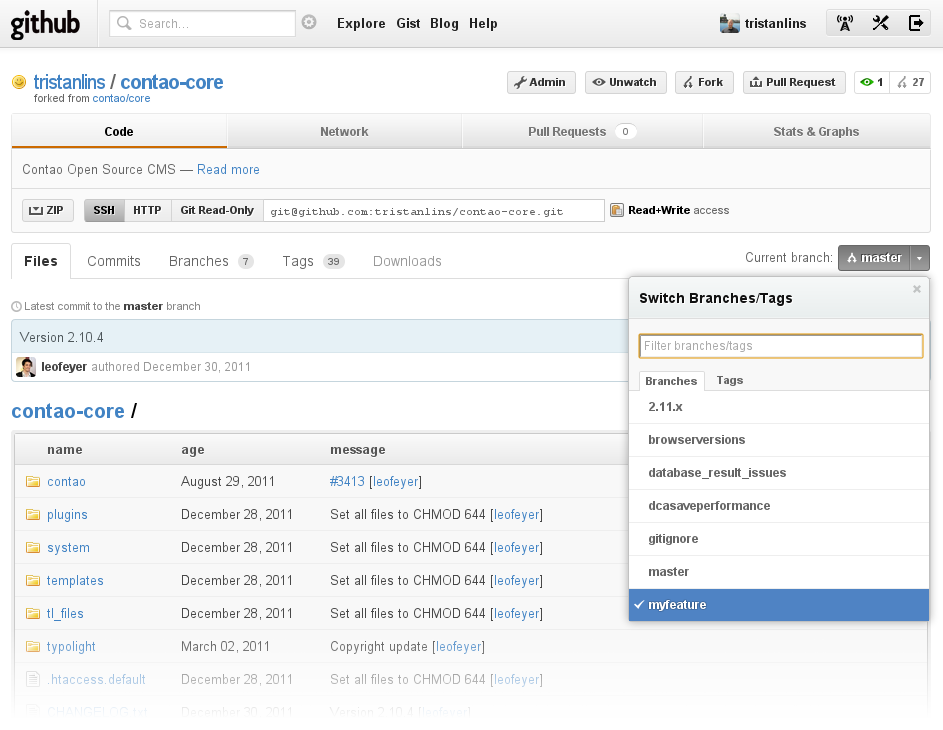Image resolution: width=943 pixels, height=730 pixels.
Task: Choose Git Read-Only clone option
Action: pyautogui.click(x=217, y=210)
